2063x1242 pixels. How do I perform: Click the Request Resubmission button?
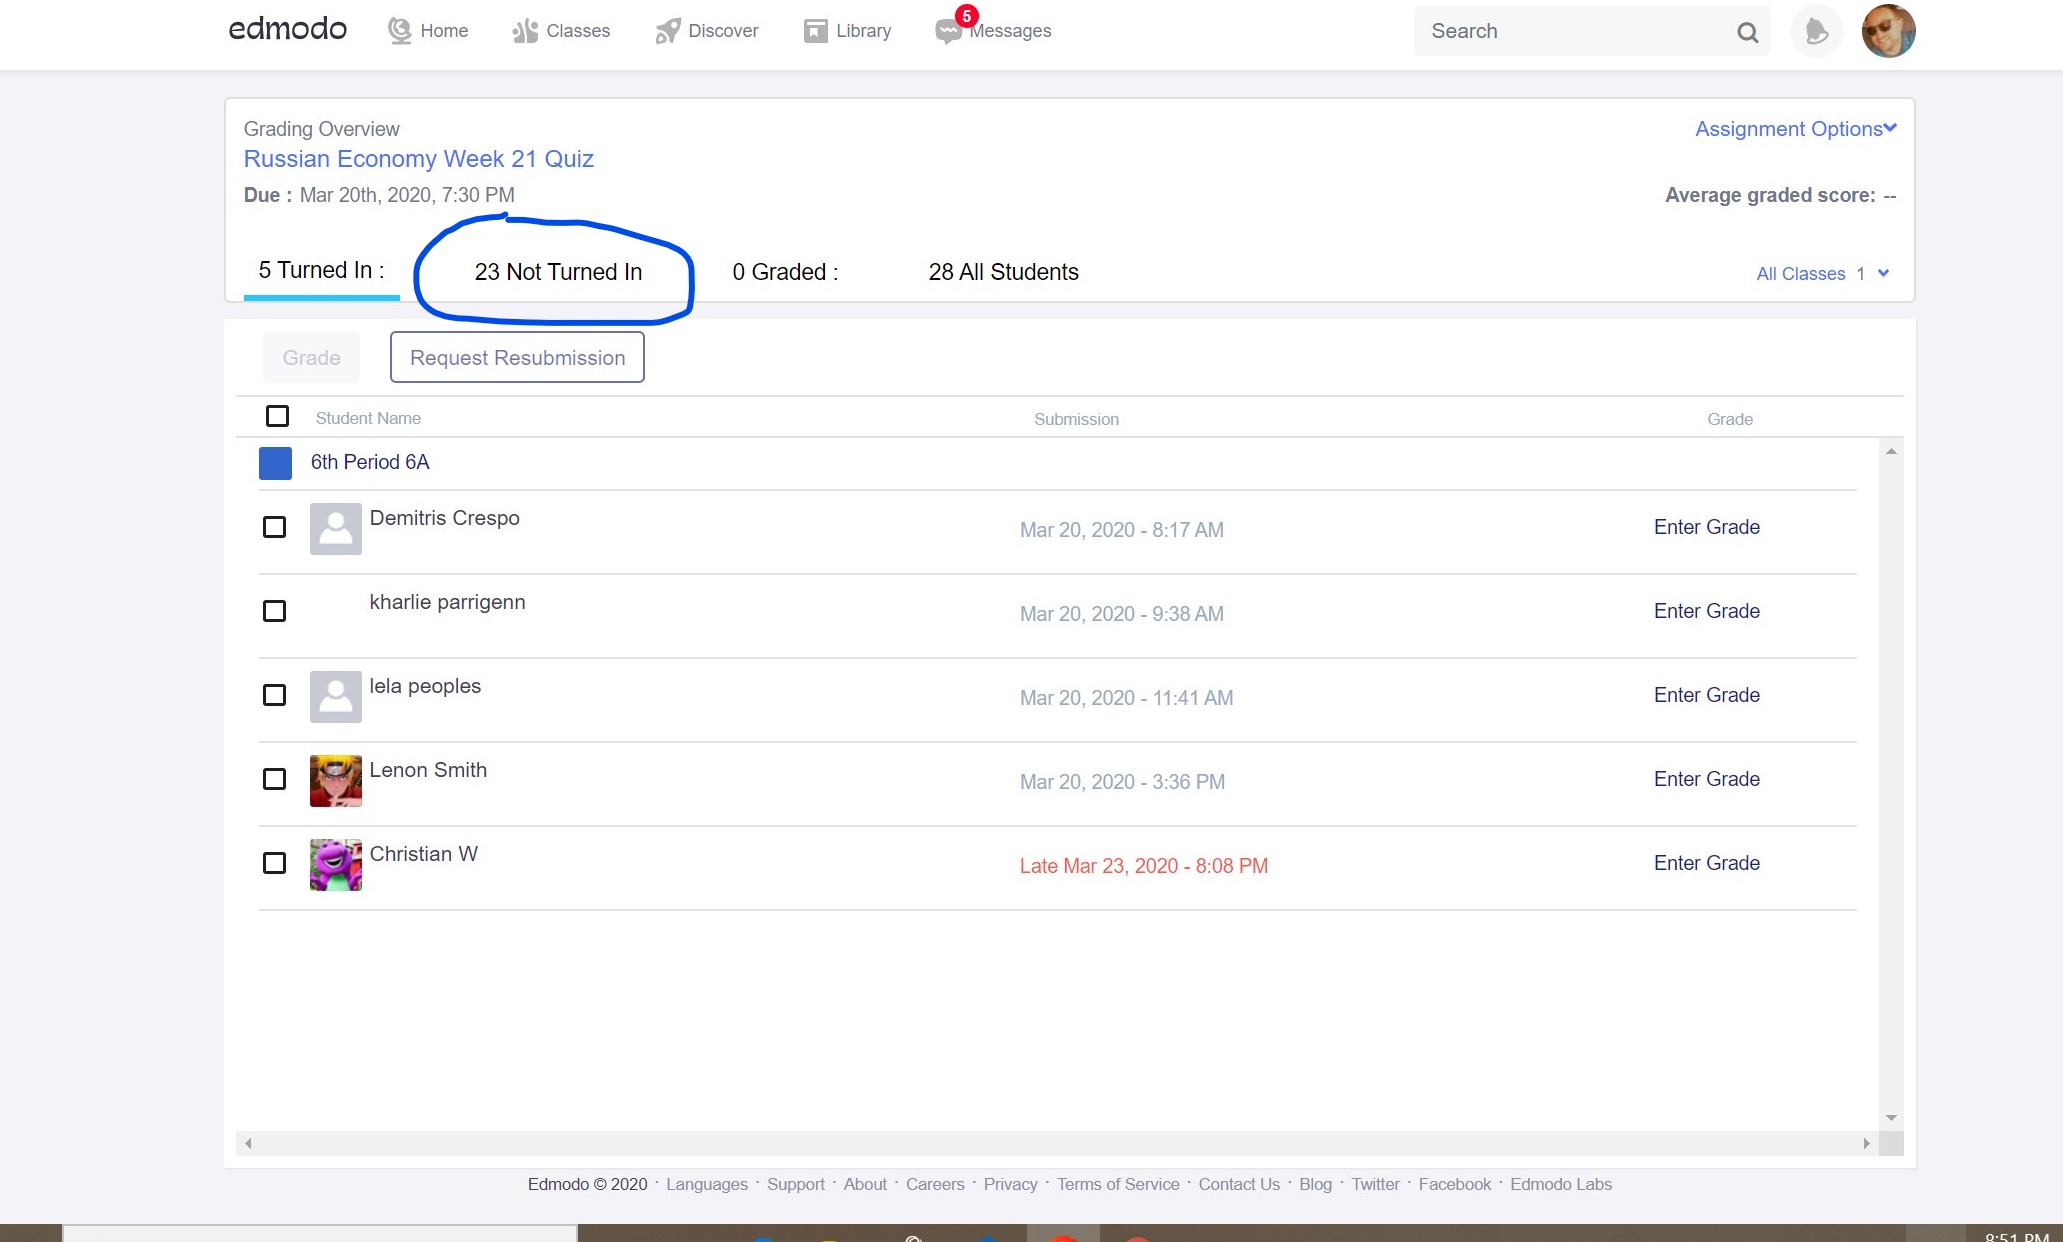click(x=517, y=358)
